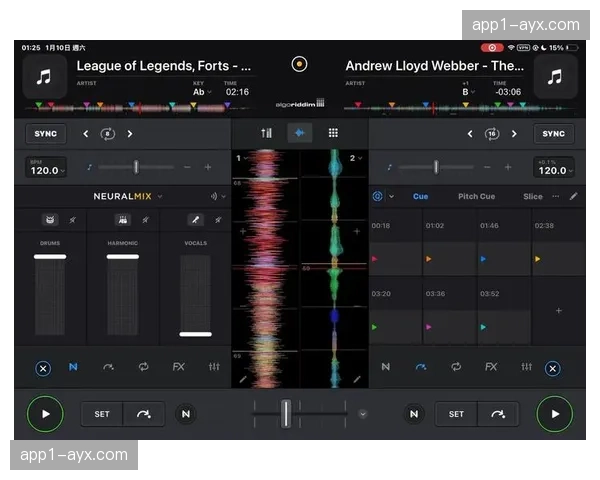Open the EQ mixer icon on left deck

pos(214,367)
